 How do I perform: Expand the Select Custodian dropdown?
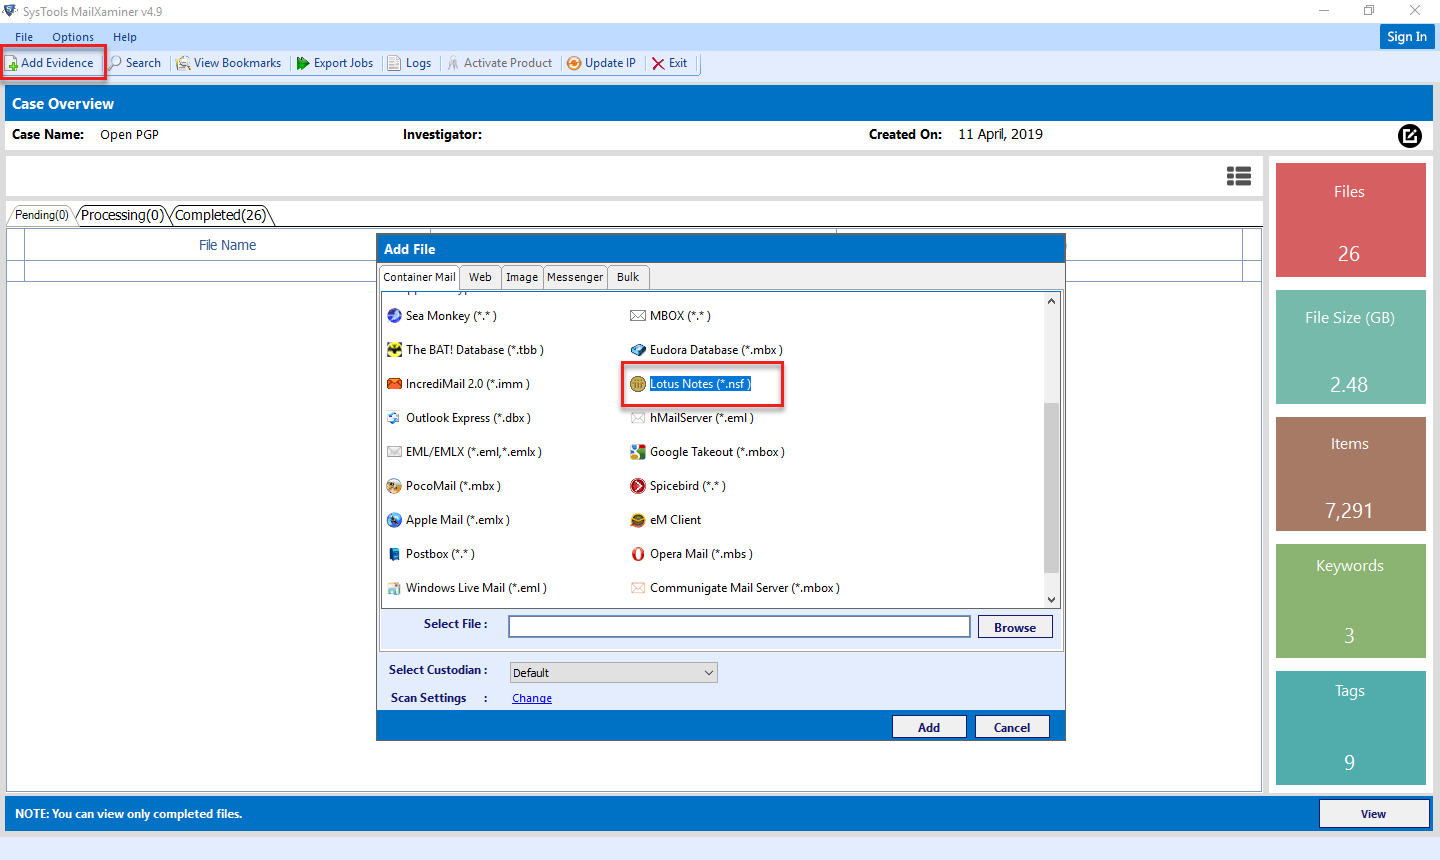pos(614,673)
